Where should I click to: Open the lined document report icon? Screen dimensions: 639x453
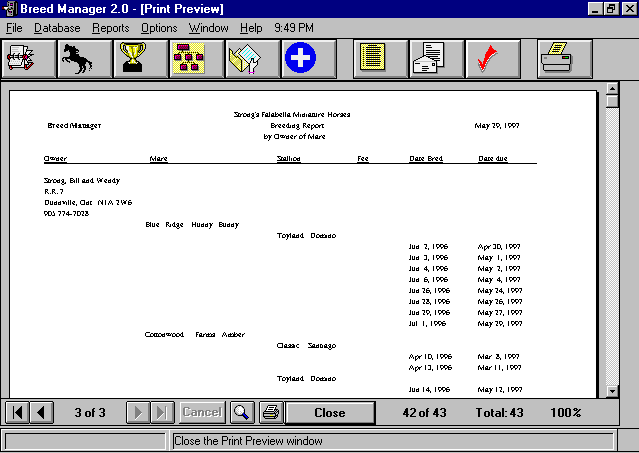(372, 60)
